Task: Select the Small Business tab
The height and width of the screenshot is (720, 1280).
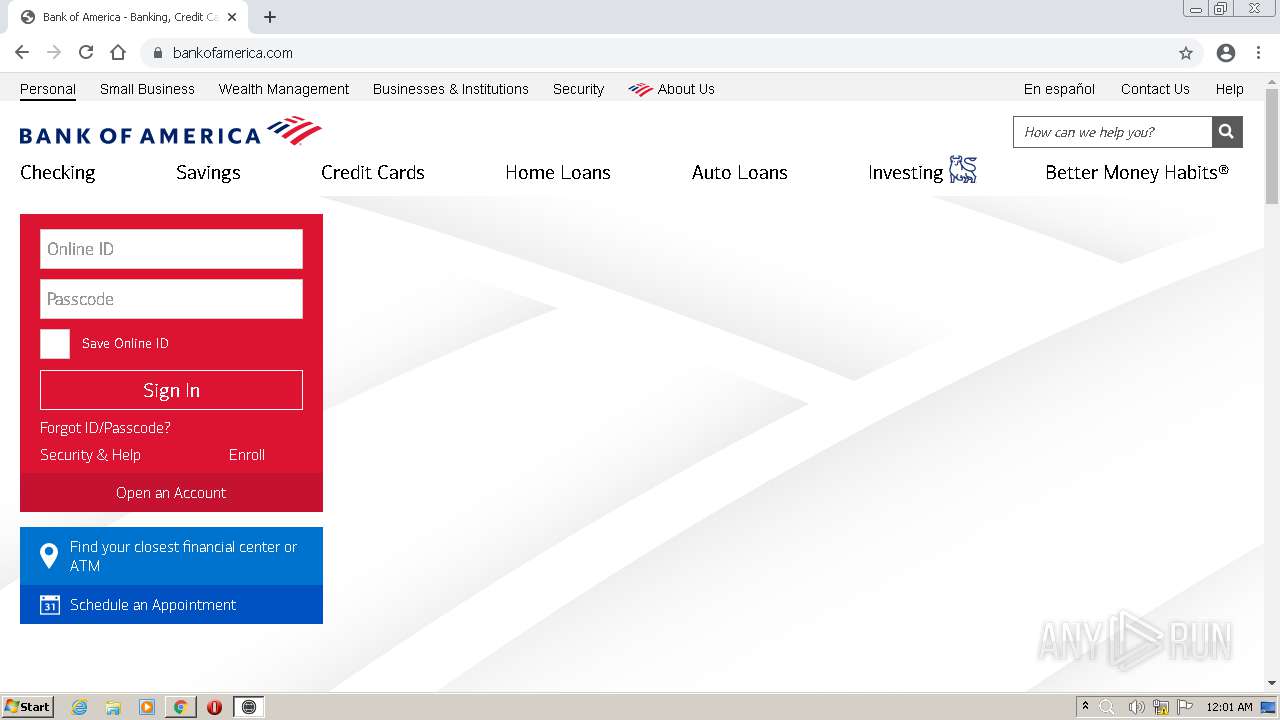Action: [x=147, y=89]
